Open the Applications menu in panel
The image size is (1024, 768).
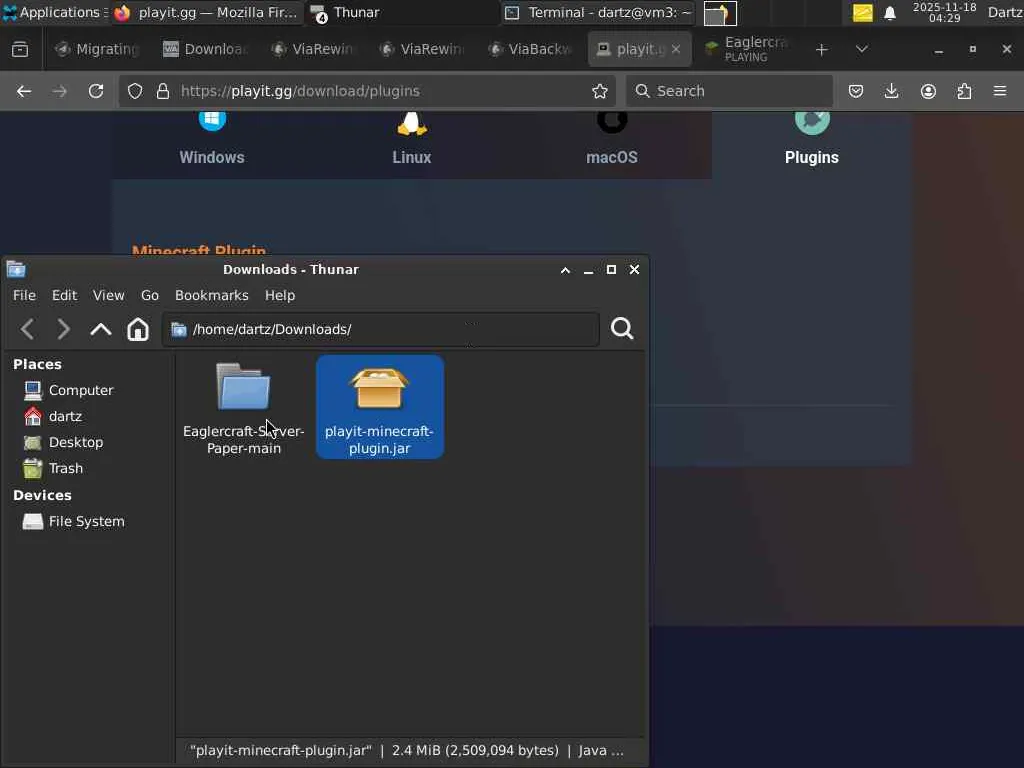pyautogui.click(x=54, y=12)
